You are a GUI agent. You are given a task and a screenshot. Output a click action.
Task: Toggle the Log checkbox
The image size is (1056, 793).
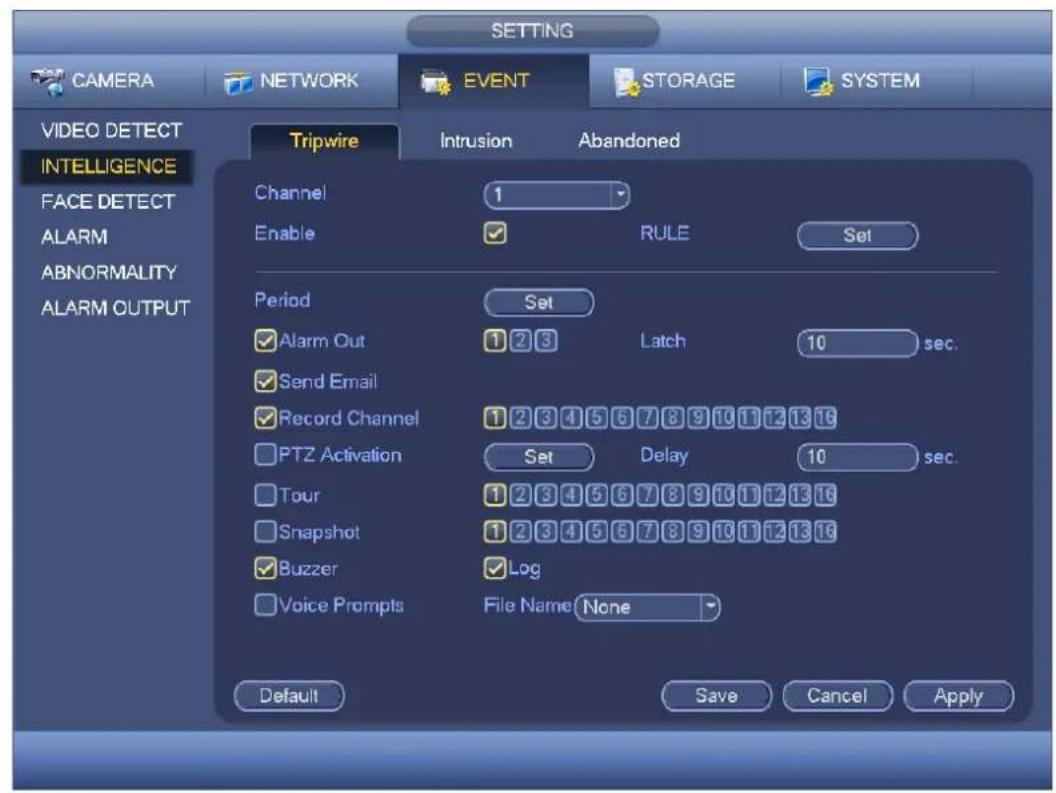click(495, 568)
